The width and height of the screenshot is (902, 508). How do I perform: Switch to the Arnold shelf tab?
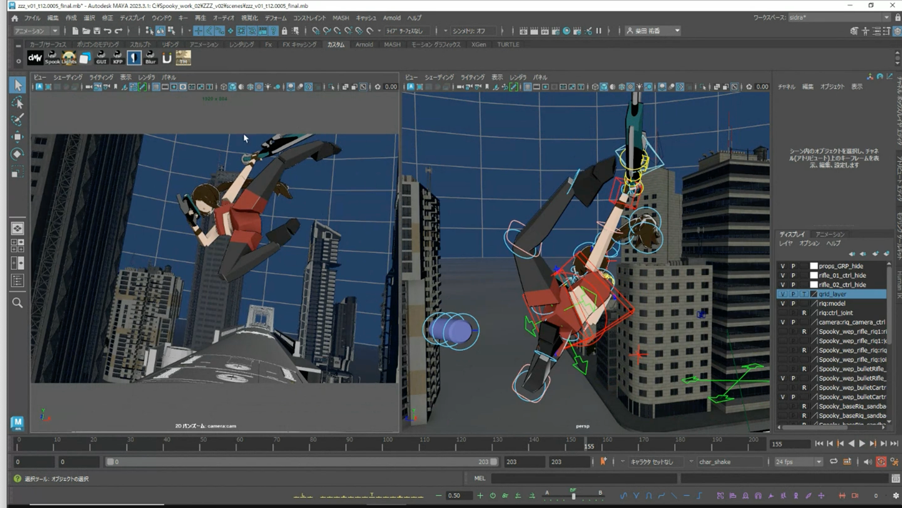[364, 44]
